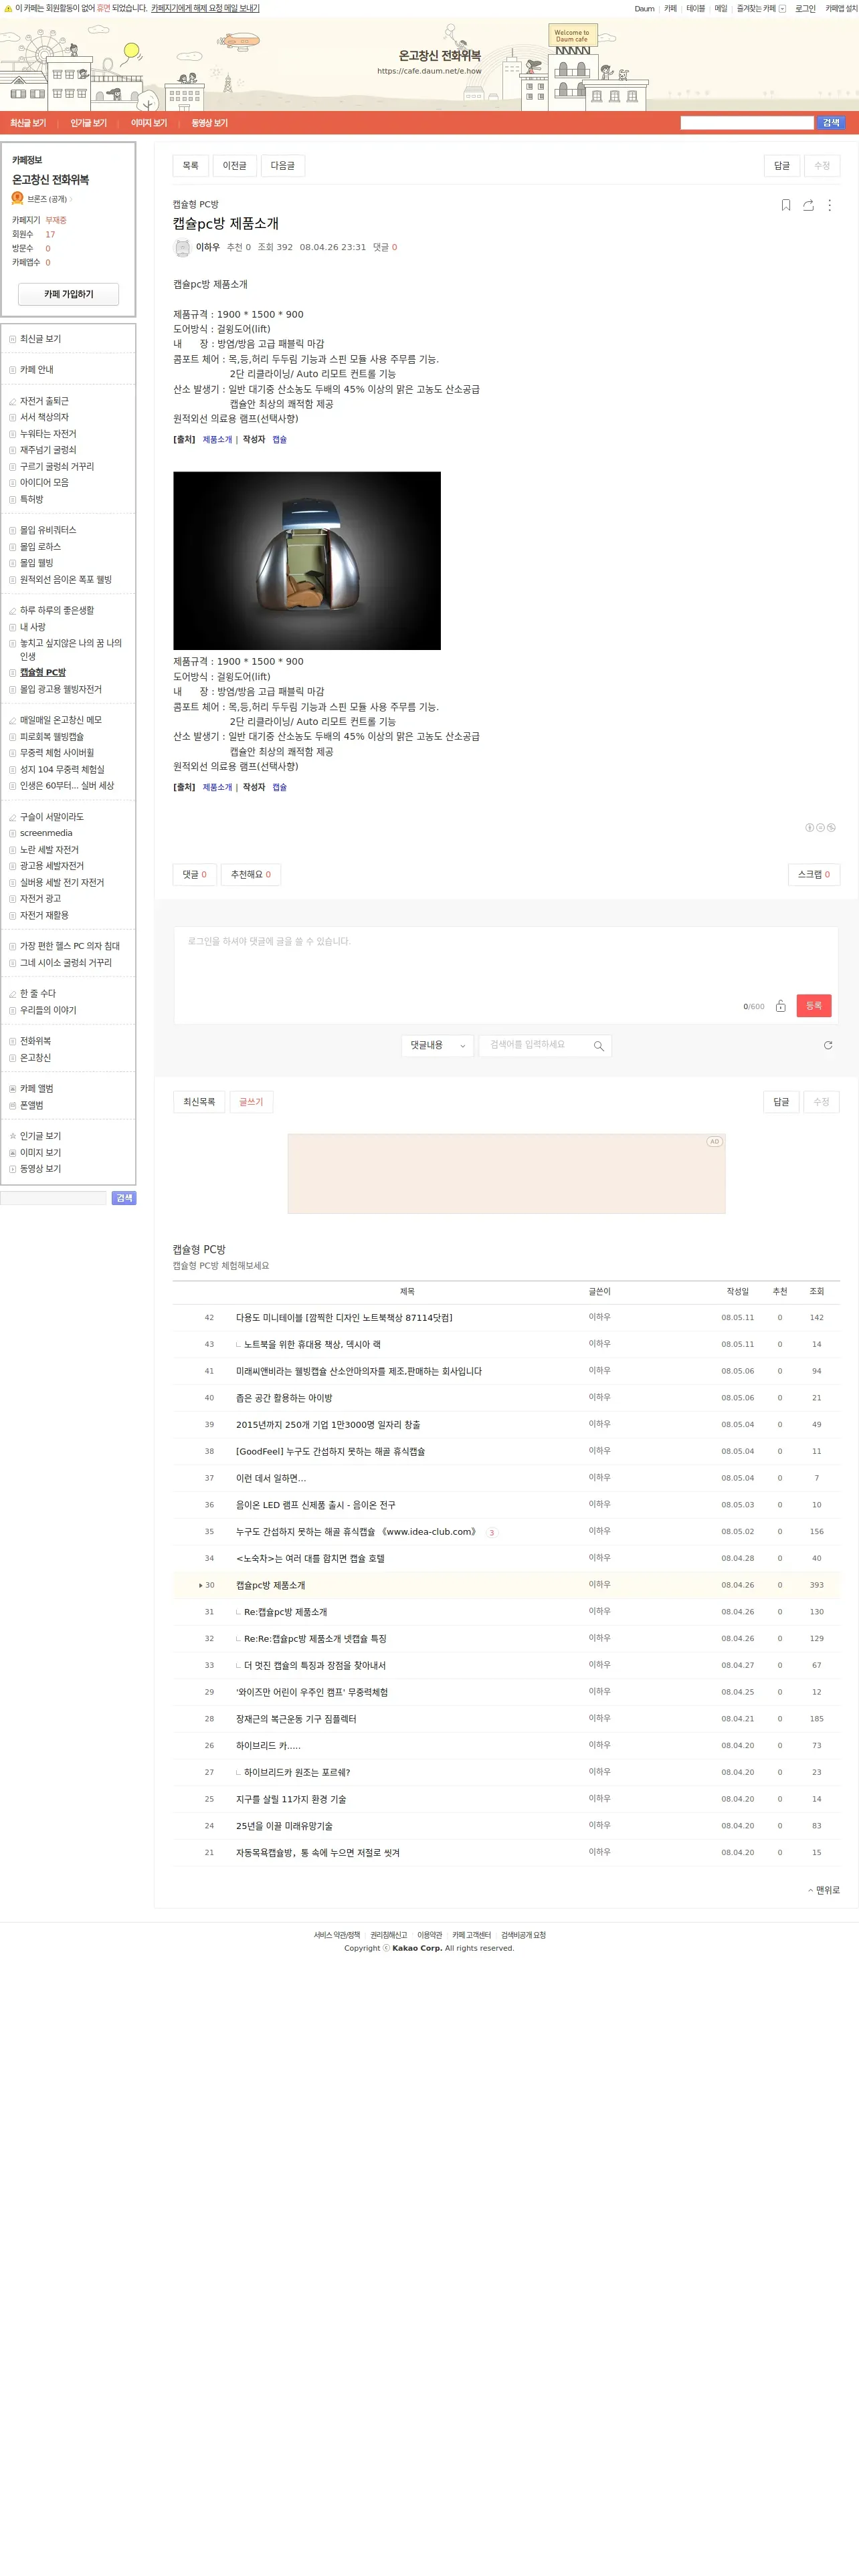Click the 추천해요 0 button
The image size is (859, 2576).
click(x=251, y=875)
